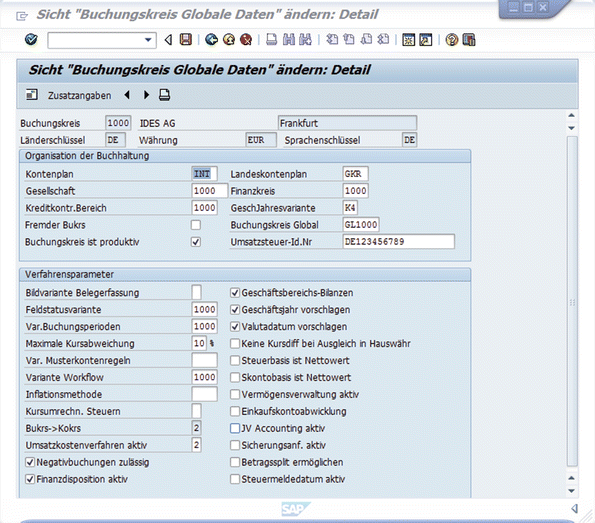Uncheck Geschäftsjahr vorschlagen checkbox
595x523 pixels.
(235, 310)
